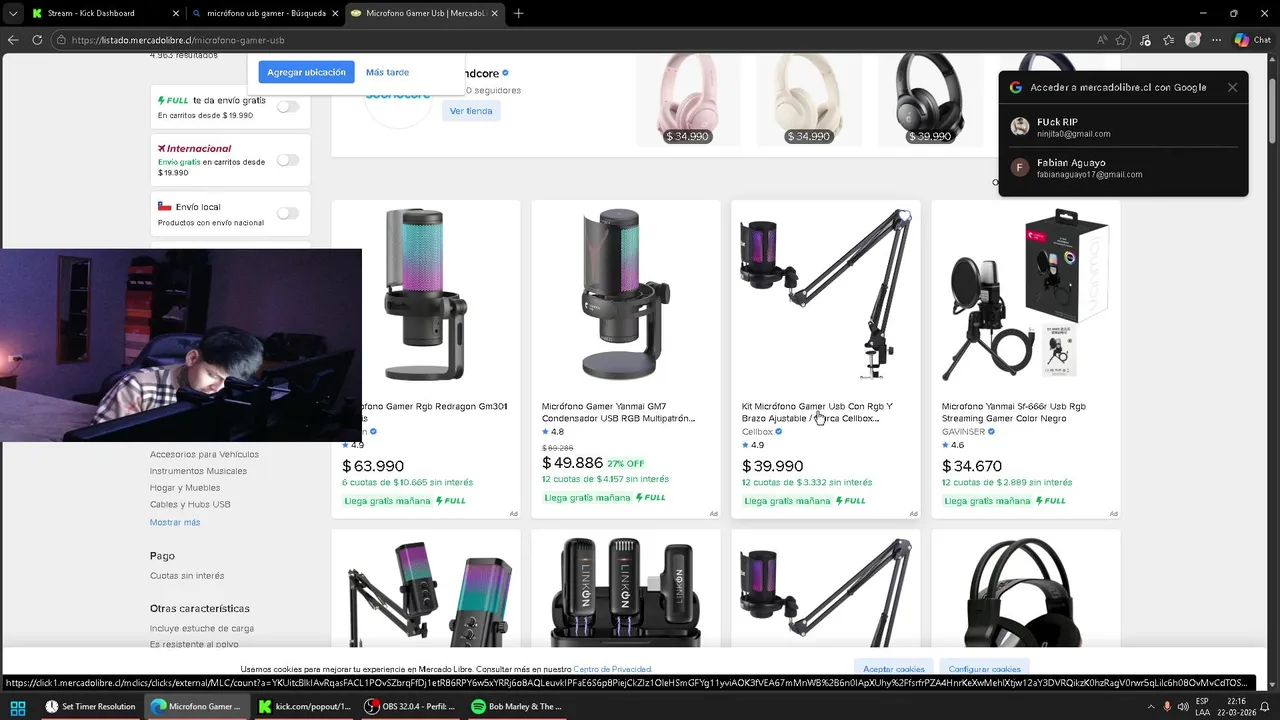Dismiss the Google sign-in popup
This screenshot has width=1280, height=720.
pos(1232,87)
